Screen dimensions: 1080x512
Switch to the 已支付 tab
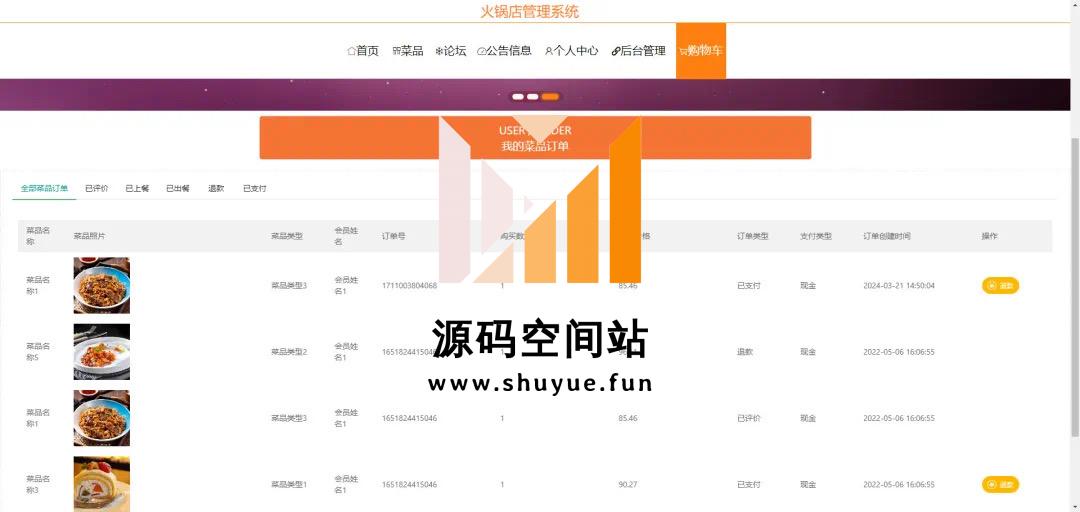click(x=255, y=188)
